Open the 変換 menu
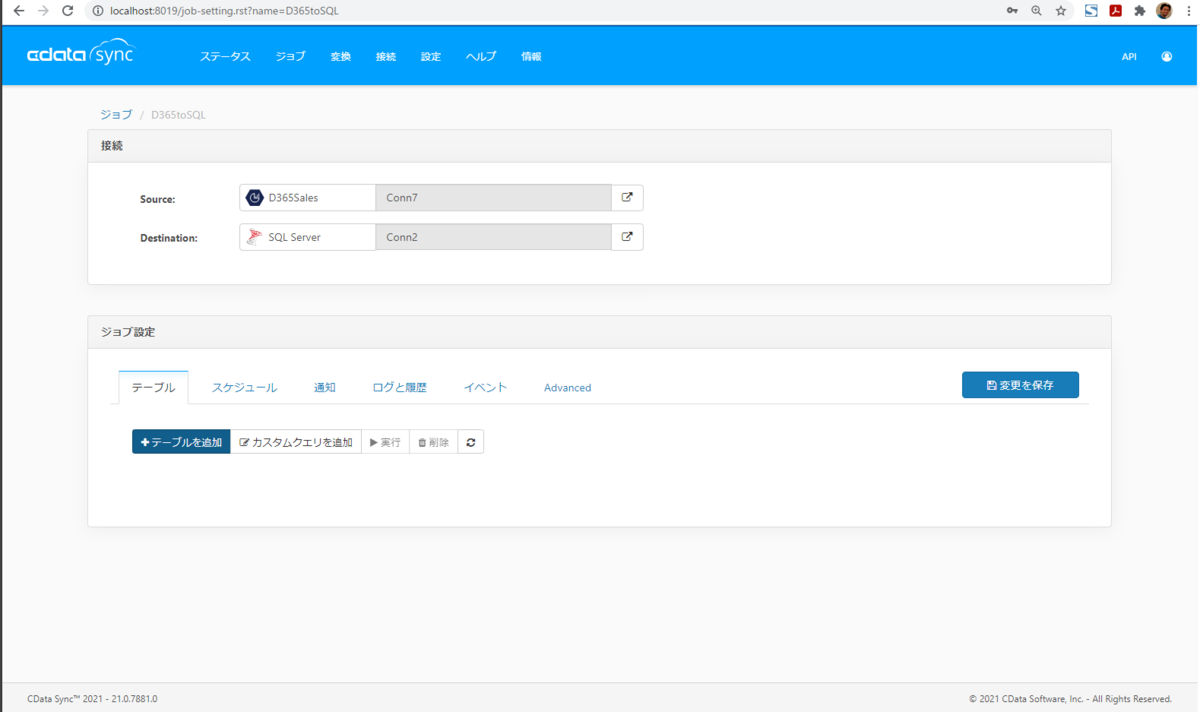This screenshot has width=1200, height=712. (x=341, y=57)
